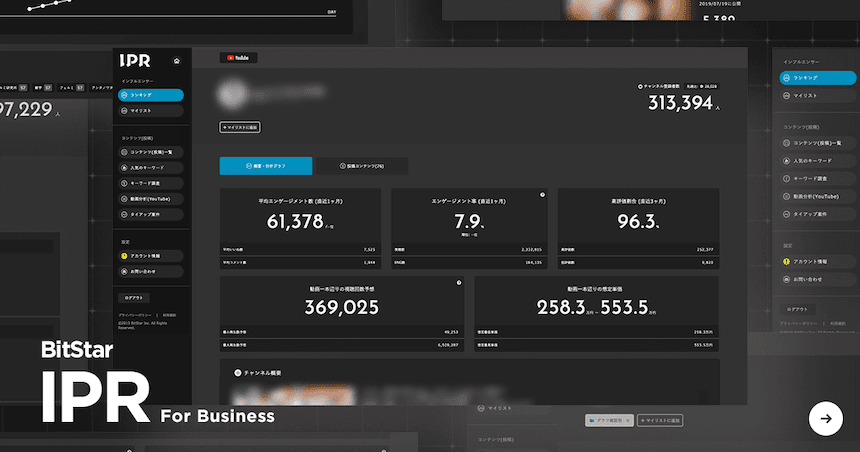The image size is (860, 452).
Task: Select ランキング in the right-side panel
Action: [x=818, y=77]
